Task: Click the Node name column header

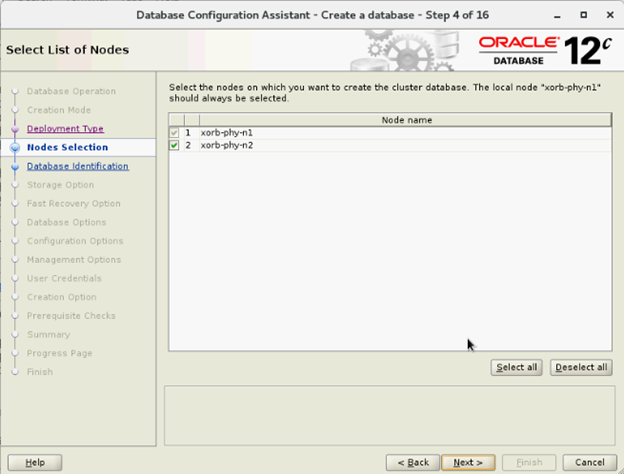Action: tap(406, 120)
